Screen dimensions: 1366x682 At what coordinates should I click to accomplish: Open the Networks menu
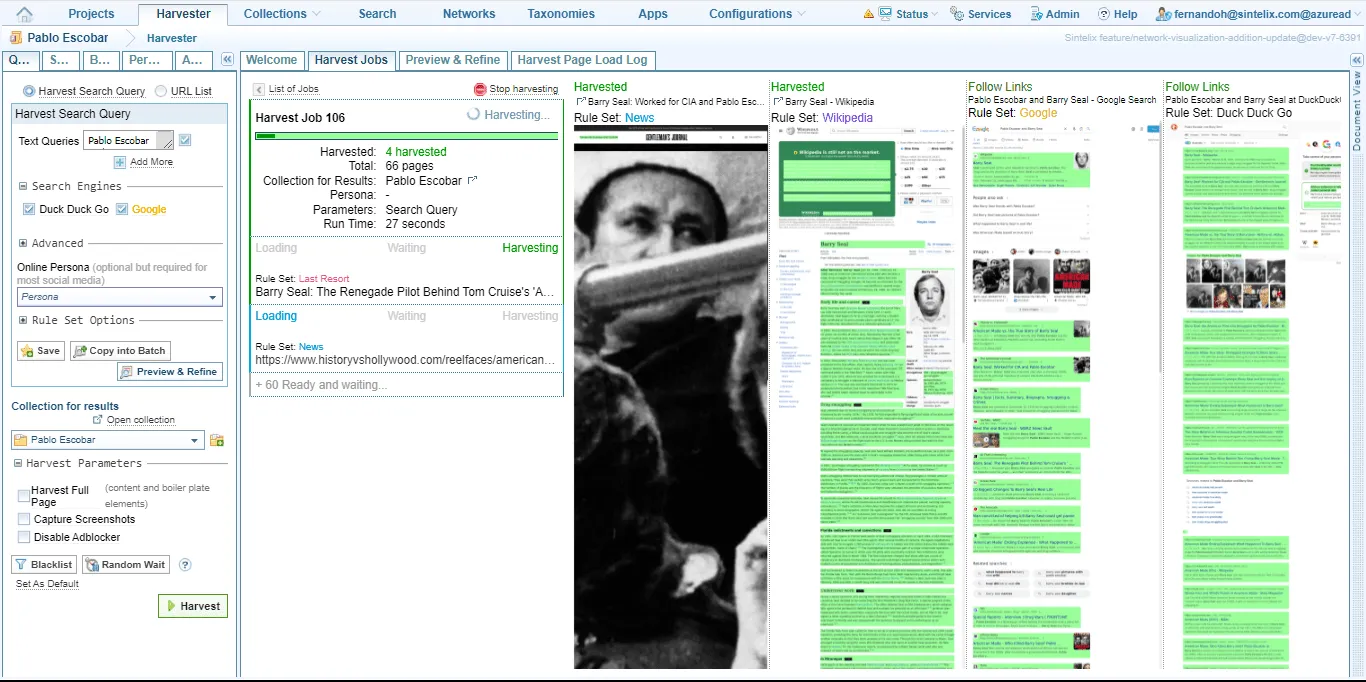point(469,14)
